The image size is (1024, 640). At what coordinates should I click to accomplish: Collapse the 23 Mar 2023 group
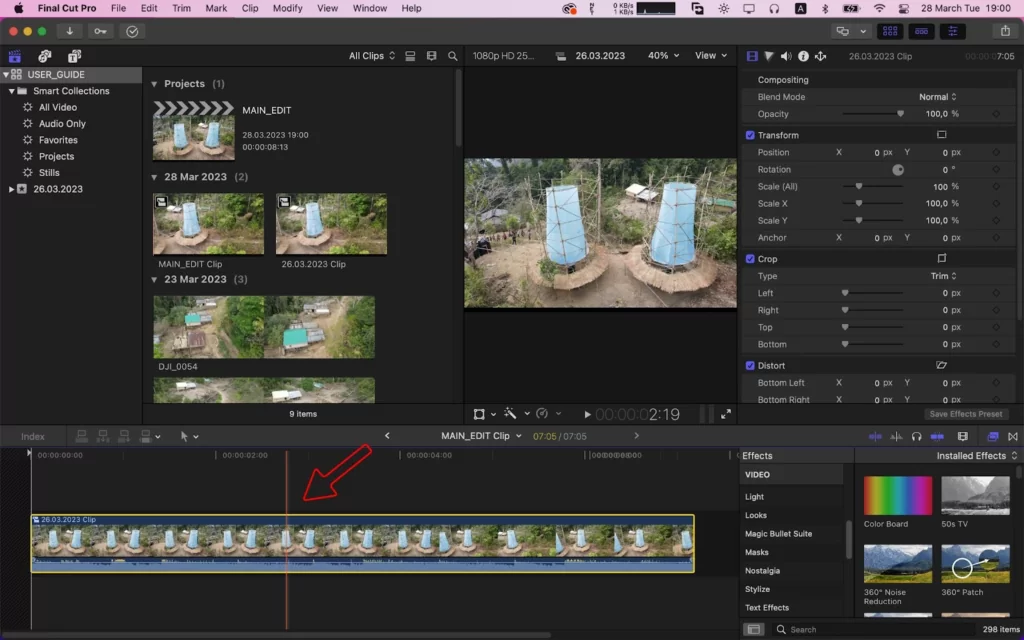coord(154,280)
